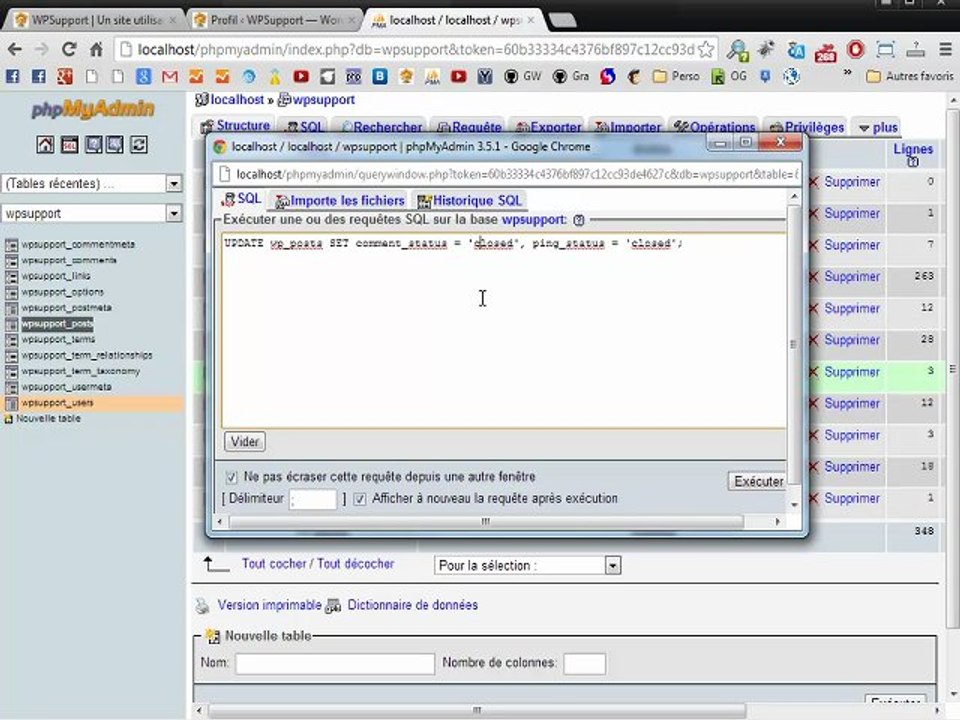The width and height of the screenshot is (960, 720).
Task: Open Gmail bookmark icon
Action: pyautogui.click(x=170, y=77)
